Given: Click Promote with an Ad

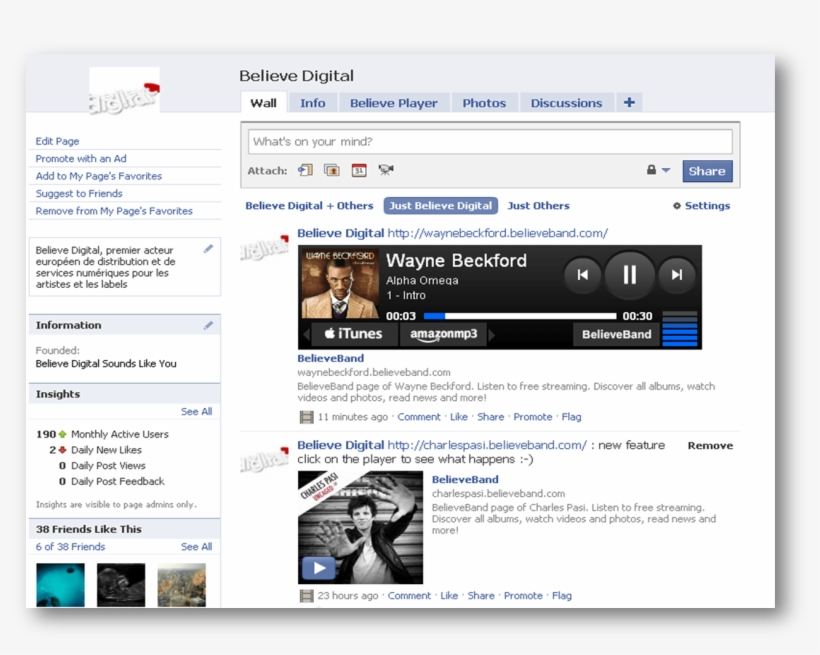Looking at the screenshot, I should click(81, 159).
